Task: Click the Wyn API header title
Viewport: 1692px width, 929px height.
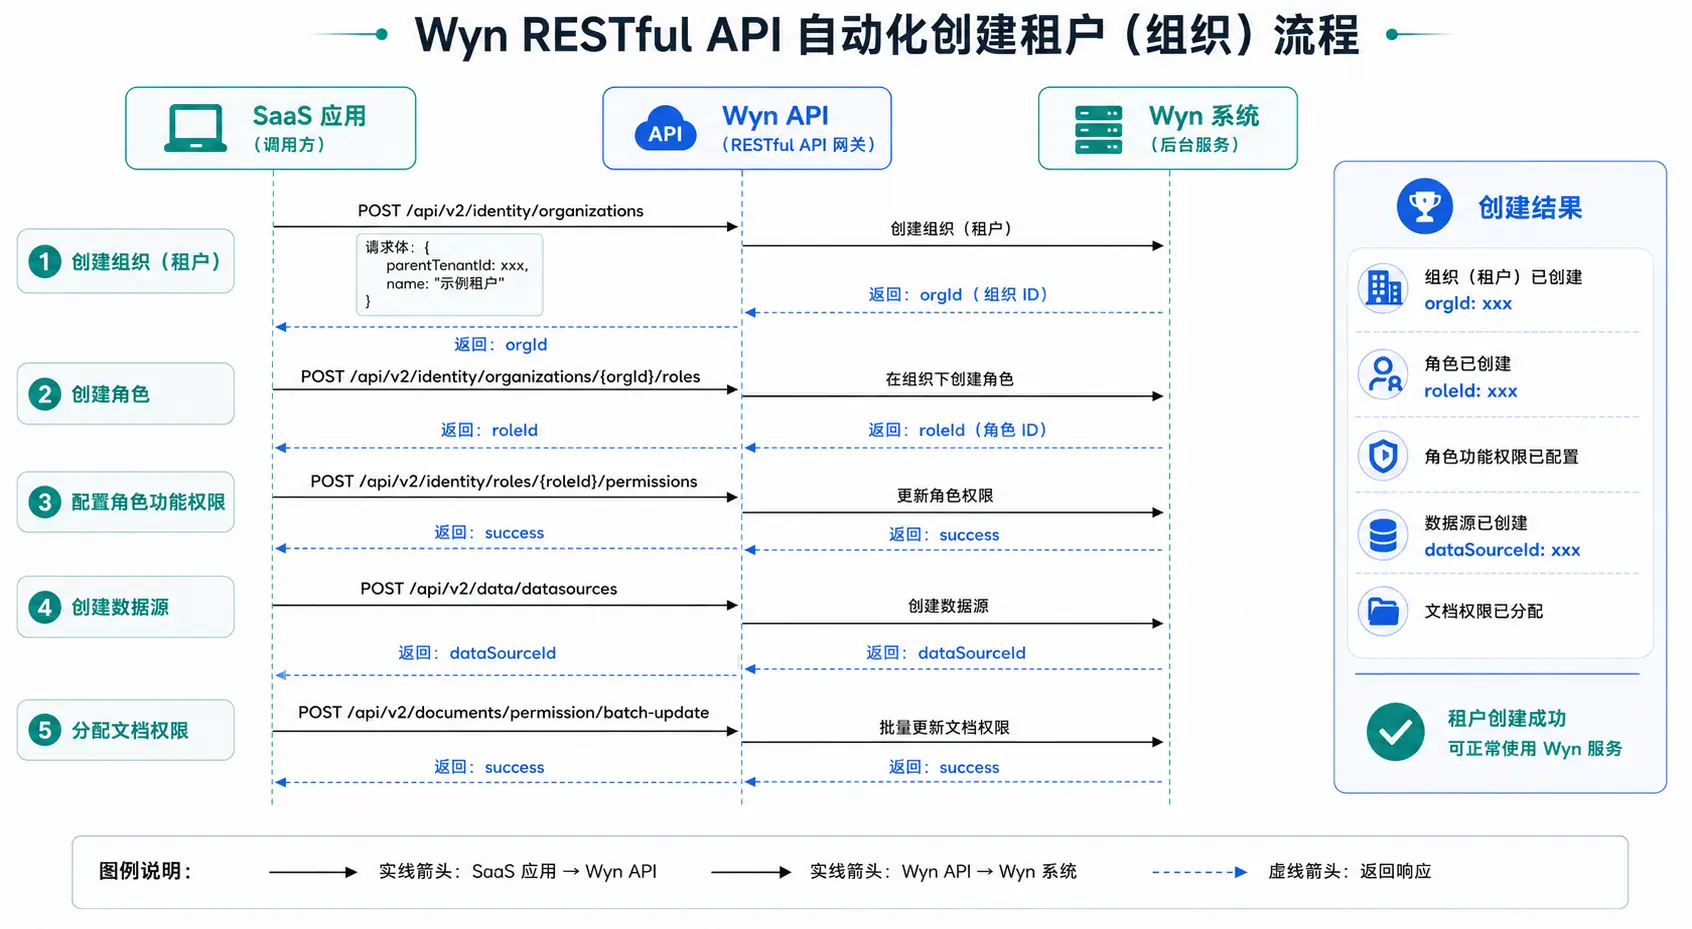Action: [775, 116]
